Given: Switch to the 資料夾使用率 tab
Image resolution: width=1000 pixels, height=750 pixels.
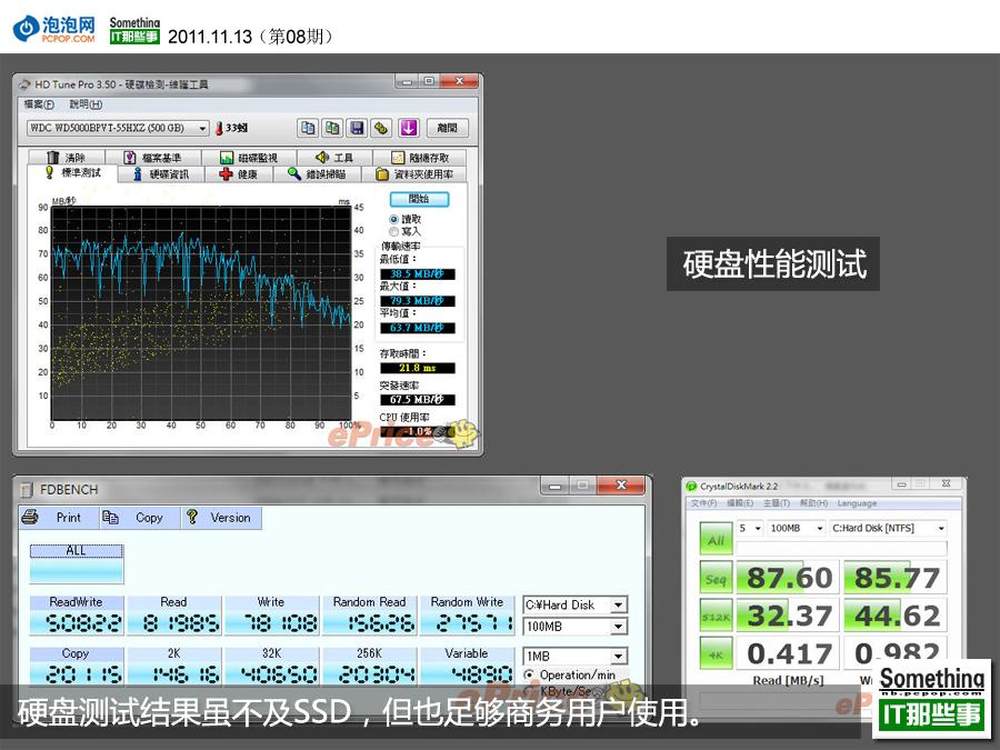Looking at the screenshot, I should tap(415, 174).
